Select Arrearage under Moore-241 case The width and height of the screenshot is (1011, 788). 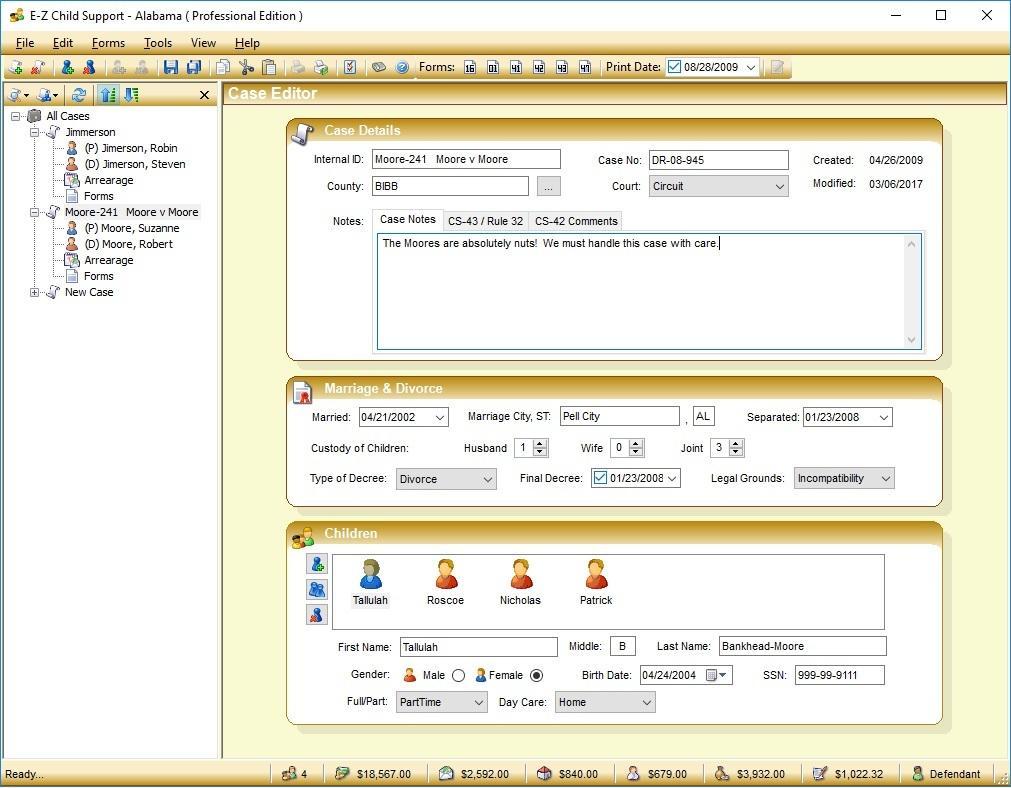click(x=108, y=261)
